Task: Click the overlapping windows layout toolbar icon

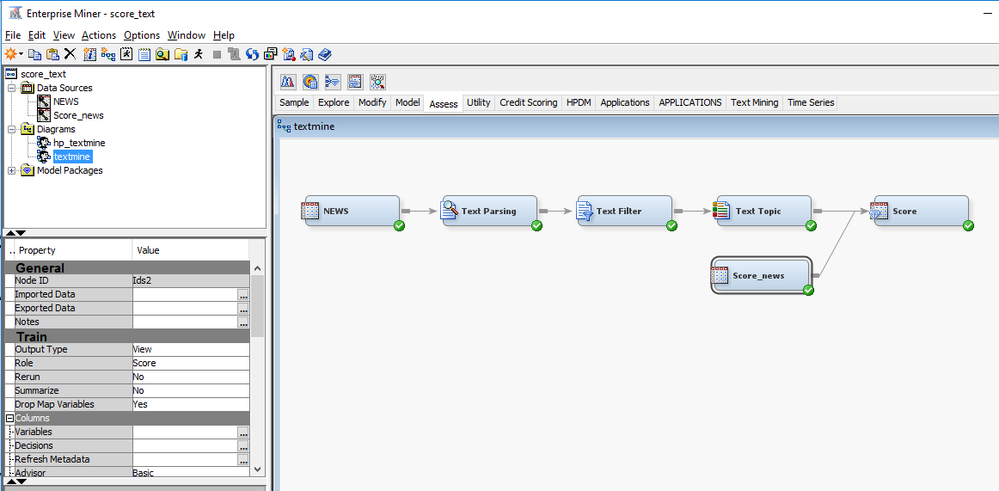Action: [271, 54]
